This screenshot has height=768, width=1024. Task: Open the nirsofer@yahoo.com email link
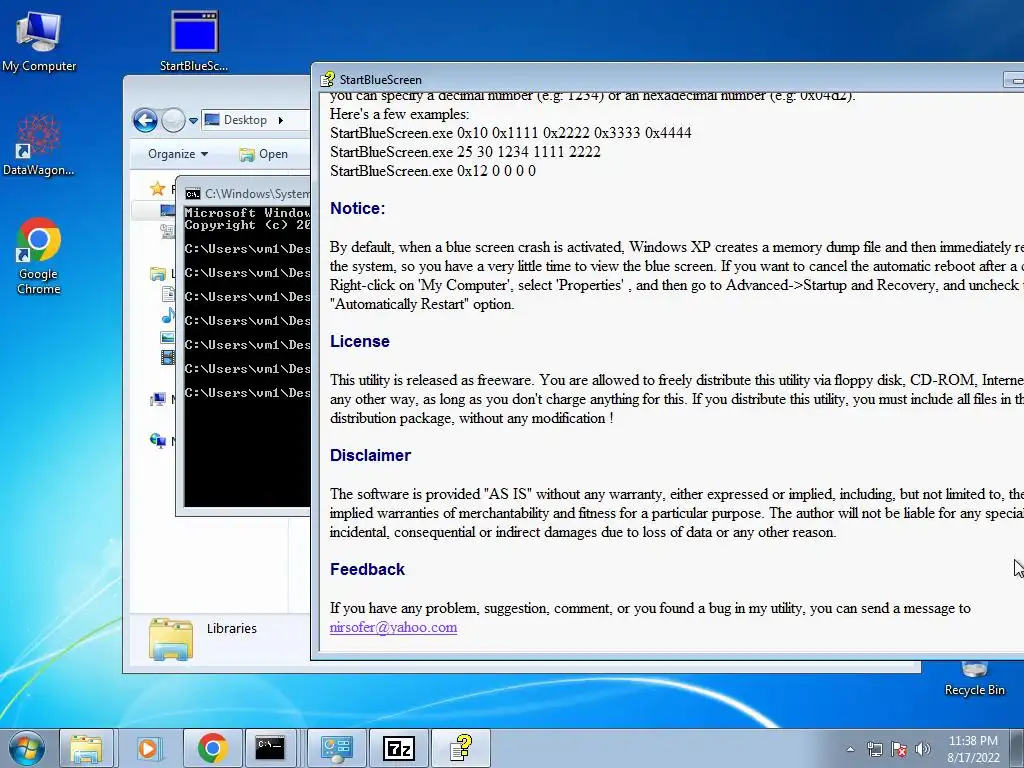393,628
